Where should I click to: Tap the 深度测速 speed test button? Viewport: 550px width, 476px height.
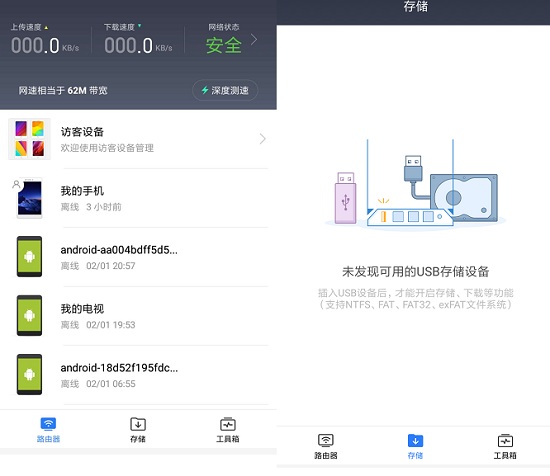click(x=225, y=90)
